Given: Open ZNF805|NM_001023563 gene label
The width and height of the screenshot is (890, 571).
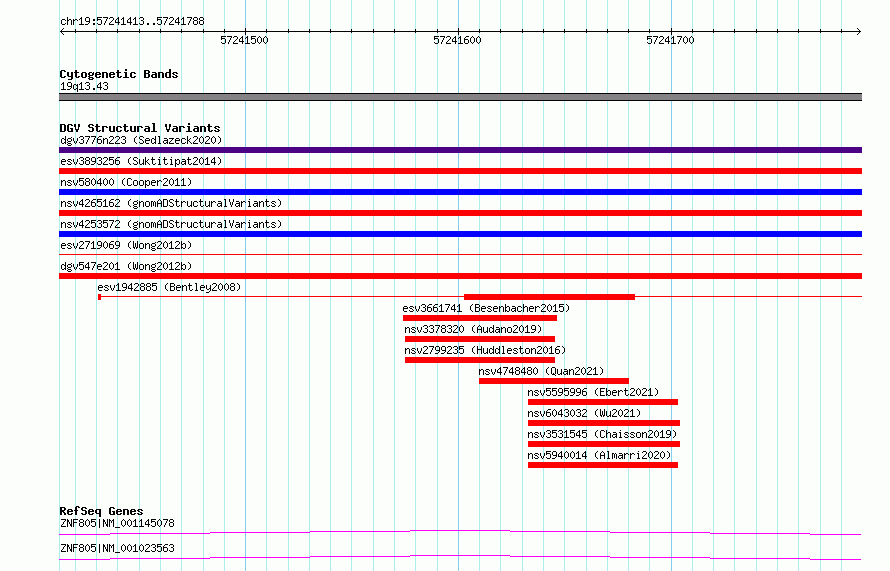Looking at the screenshot, I should [117, 548].
